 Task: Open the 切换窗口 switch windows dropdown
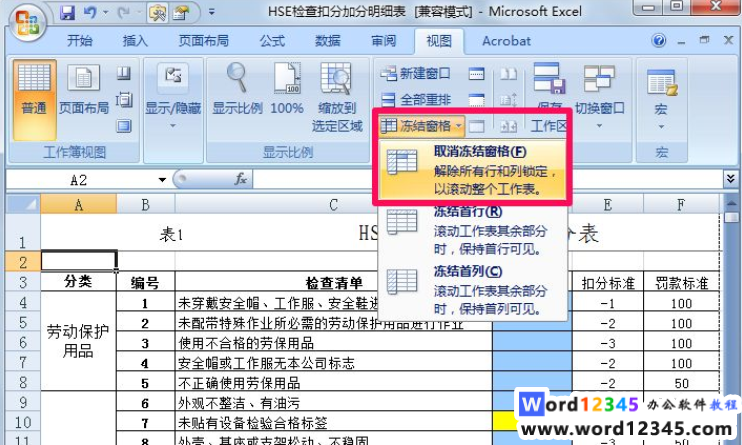[599, 96]
